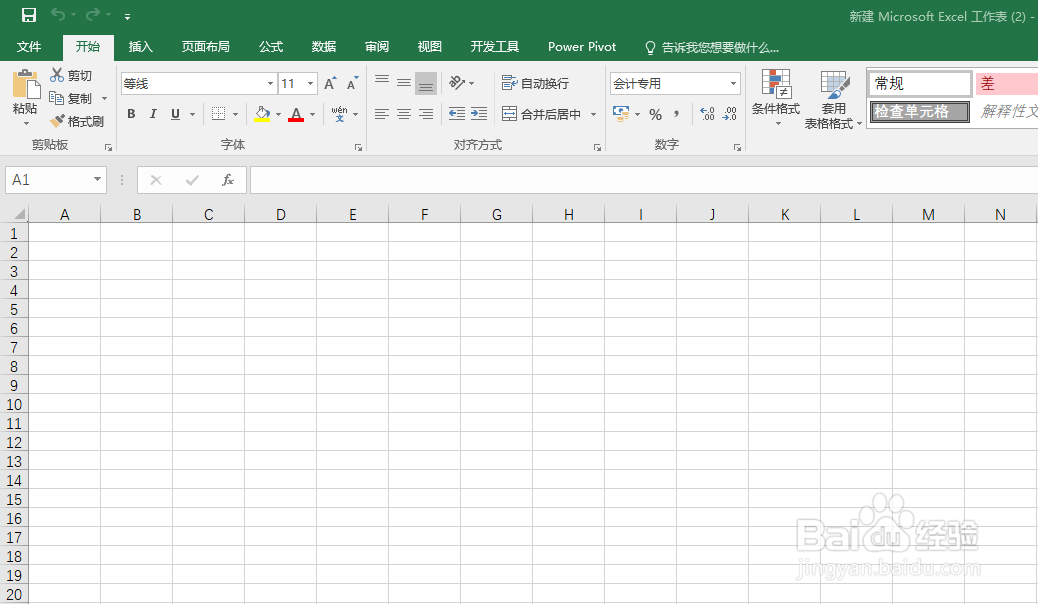
Task: Click Merge and Center 合并后居中 button
Action: tap(542, 114)
